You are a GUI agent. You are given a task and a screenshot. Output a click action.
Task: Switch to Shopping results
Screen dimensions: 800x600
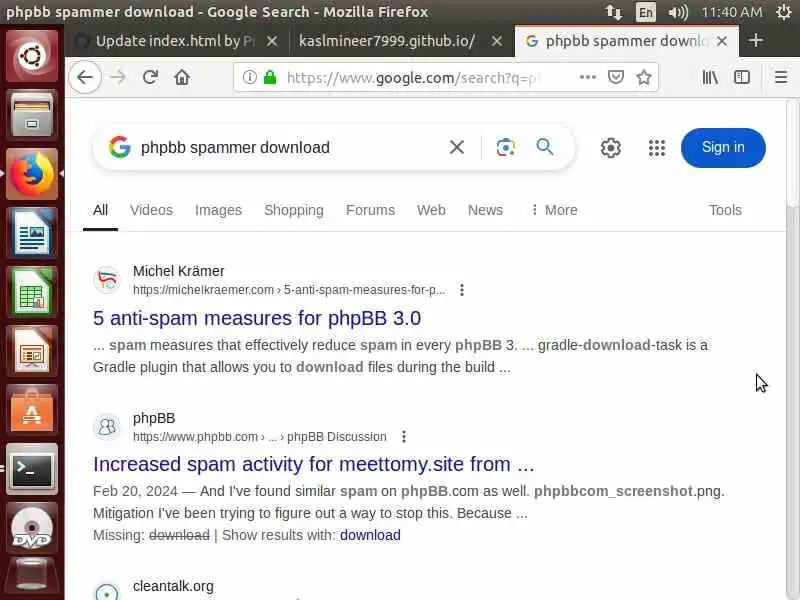tap(294, 210)
